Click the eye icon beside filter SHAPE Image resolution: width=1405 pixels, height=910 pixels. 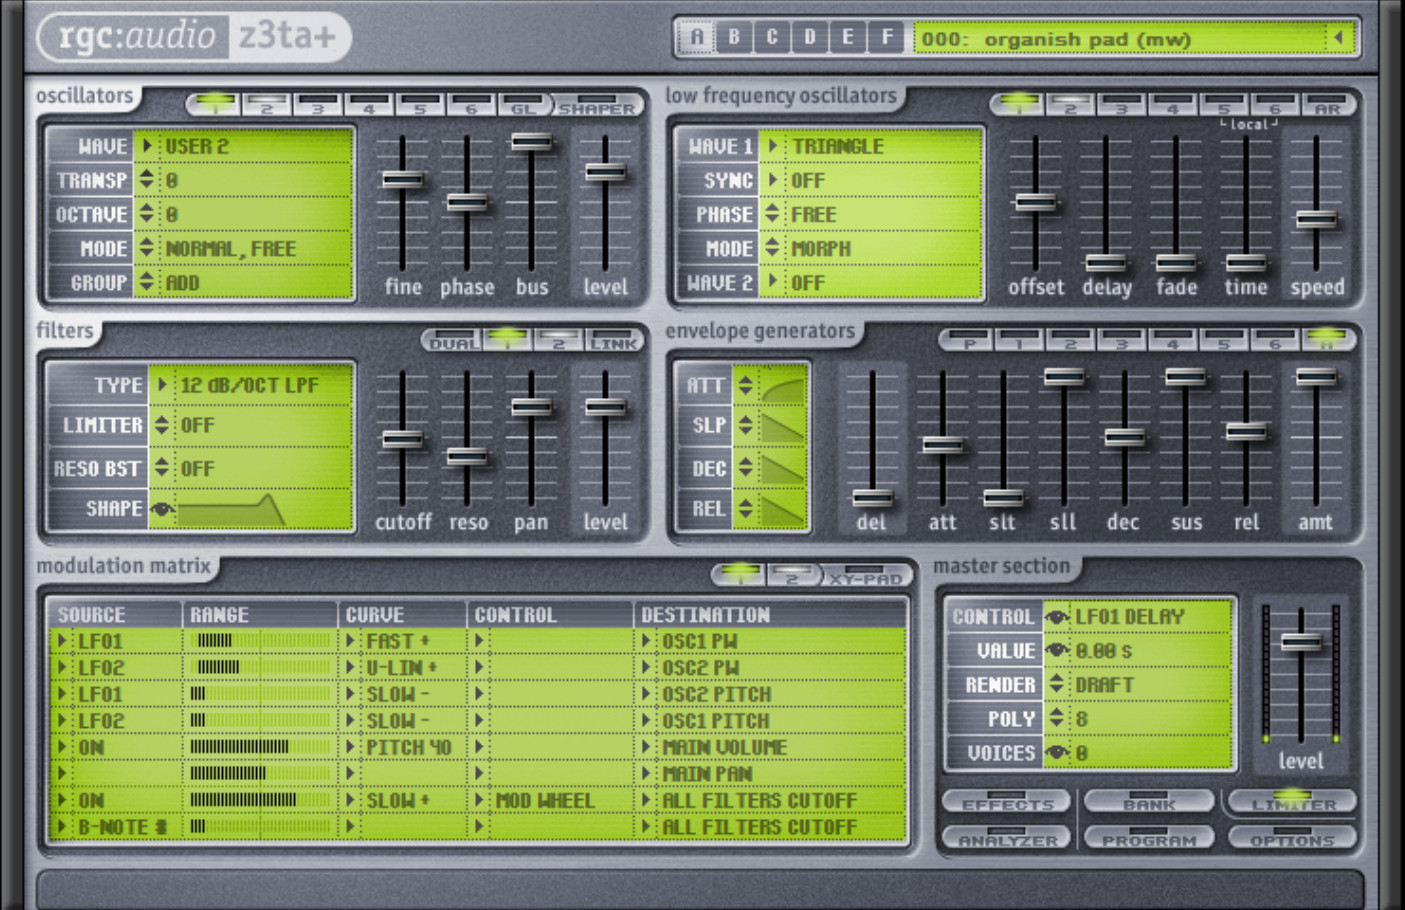pyautogui.click(x=162, y=509)
